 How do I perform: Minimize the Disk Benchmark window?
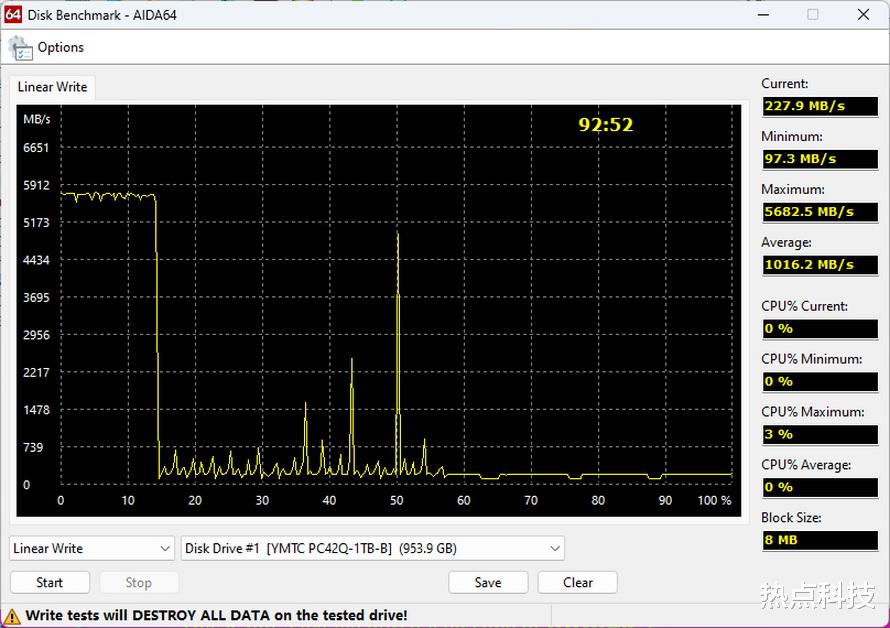click(763, 14)
